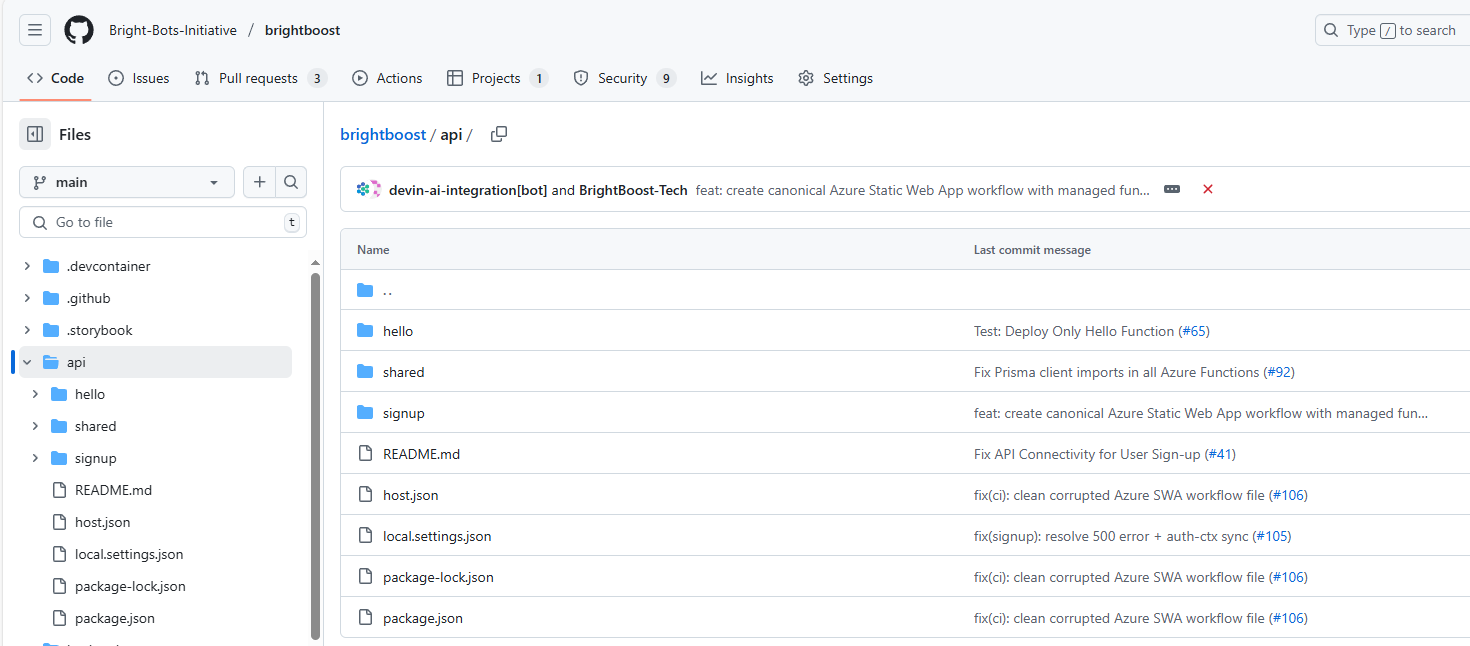Open pull request #92 link
Image resolution: width=1470 pixels, height=646 pixels.
1279,372
